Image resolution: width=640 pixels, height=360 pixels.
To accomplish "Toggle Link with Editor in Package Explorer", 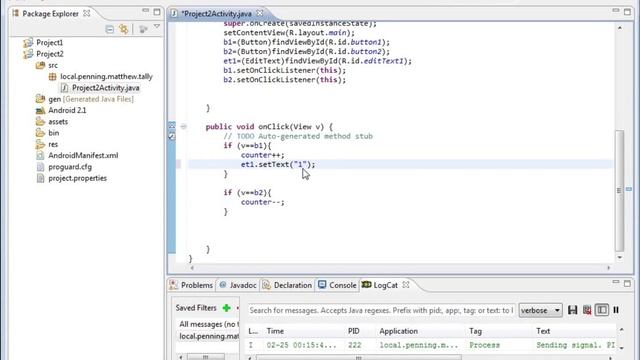I will point(123,29).
